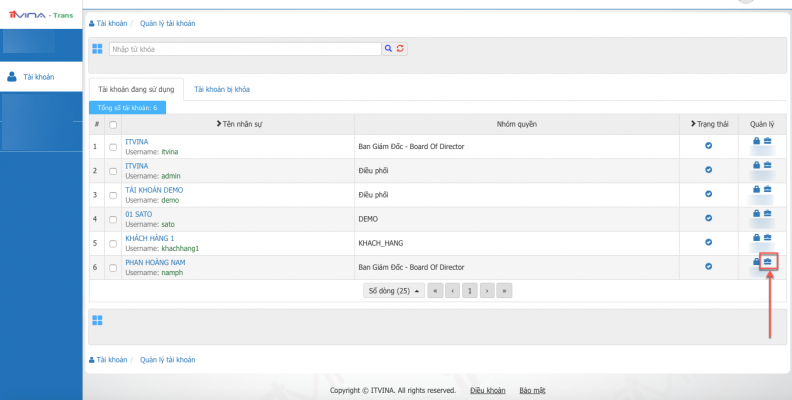Open the KHÁCH HÀNG 1 account link
792x400 pixels.
(x=150, y=238)
